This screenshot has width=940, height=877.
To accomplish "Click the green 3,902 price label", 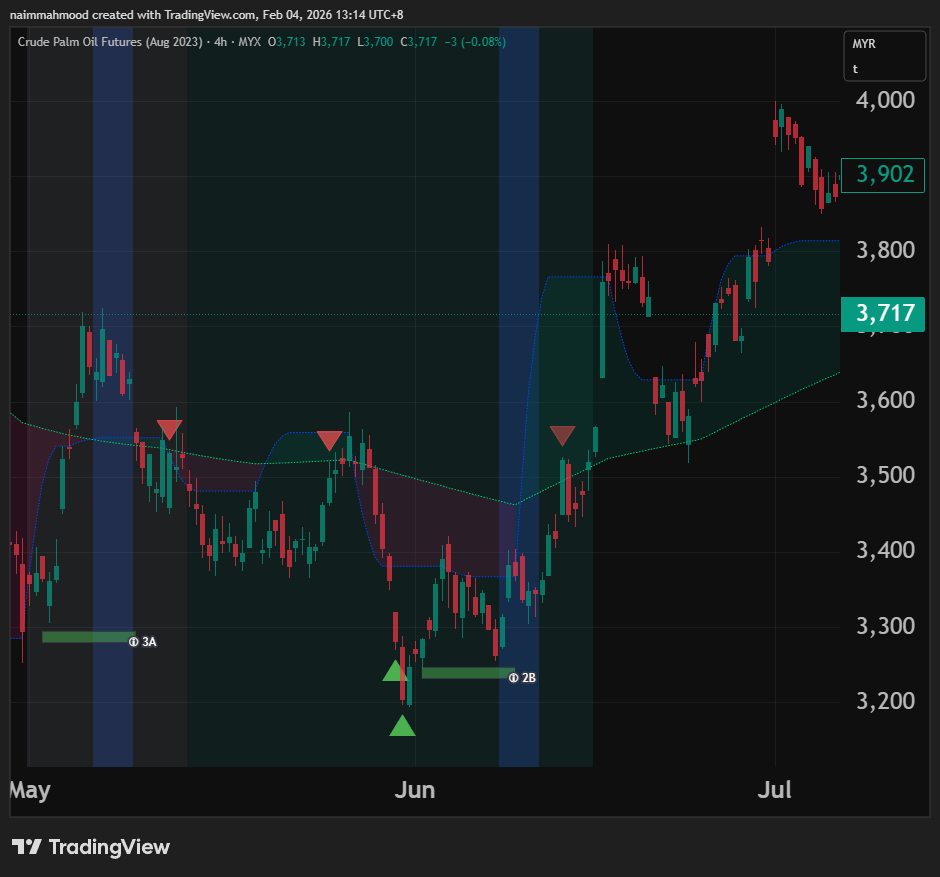I will 883,175.
